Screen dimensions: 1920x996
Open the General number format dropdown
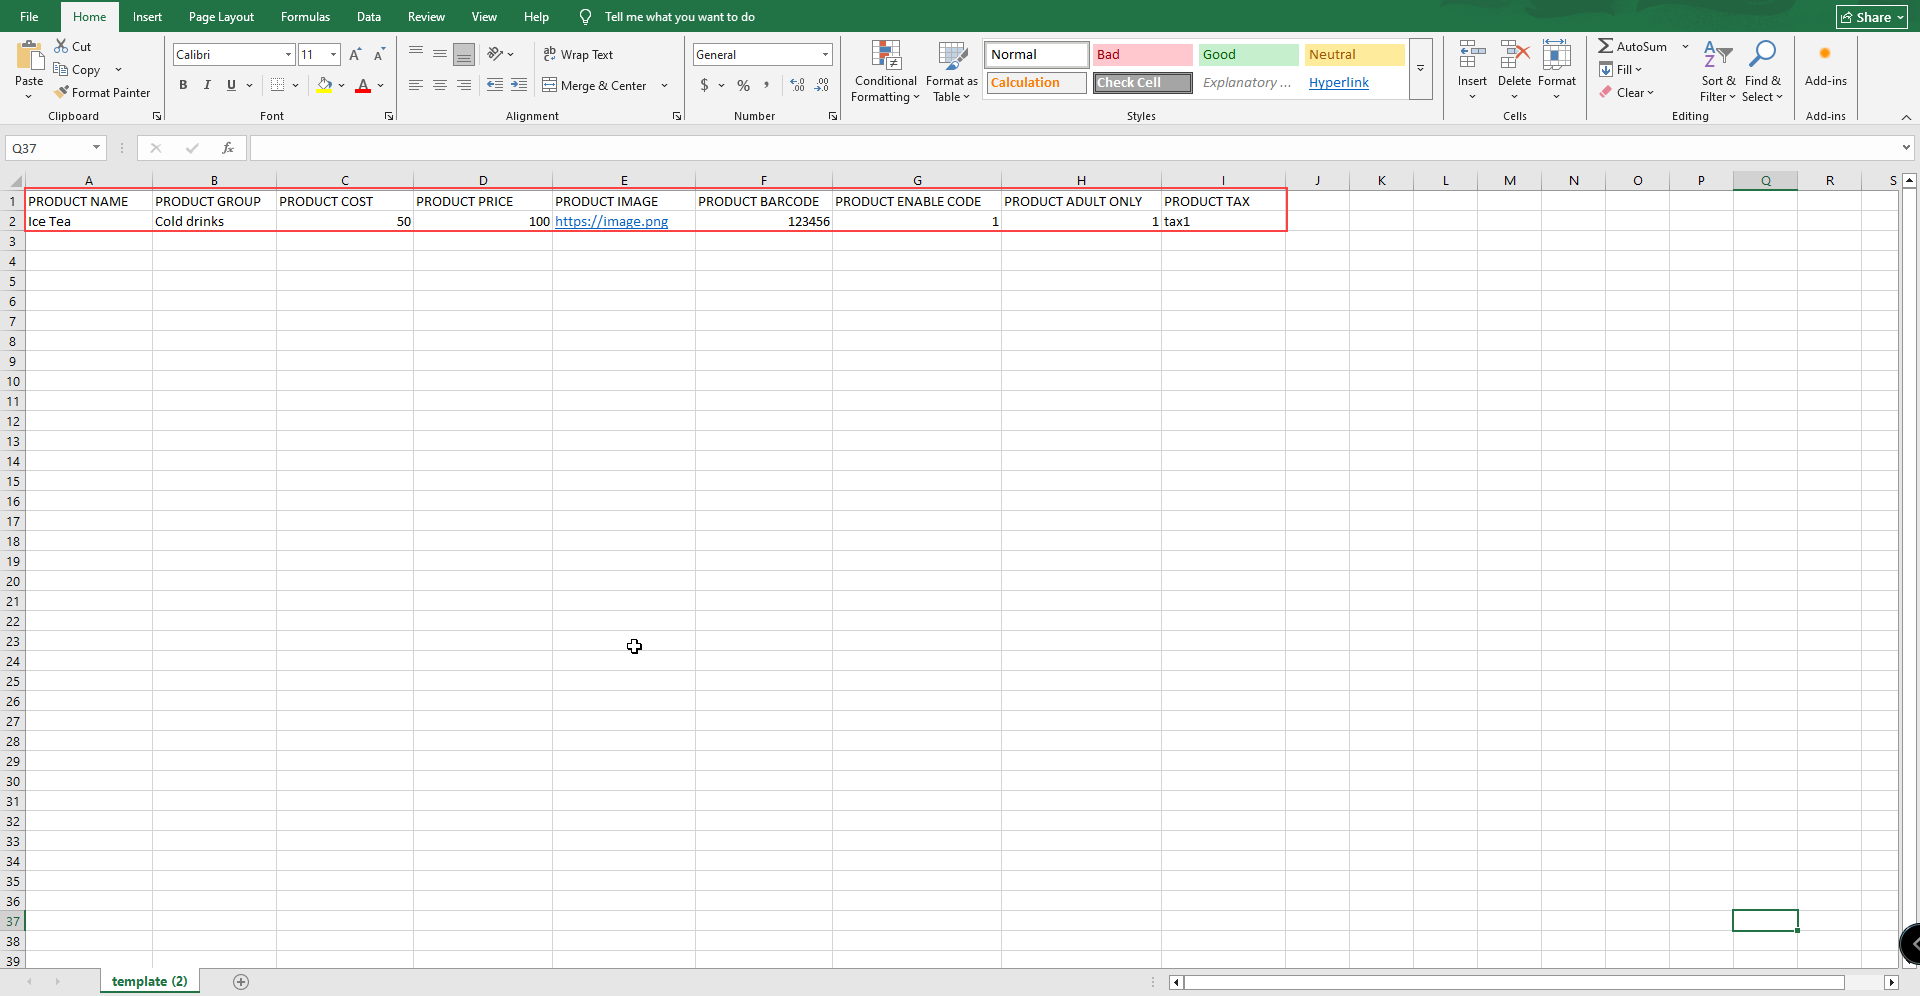(825, 55)
